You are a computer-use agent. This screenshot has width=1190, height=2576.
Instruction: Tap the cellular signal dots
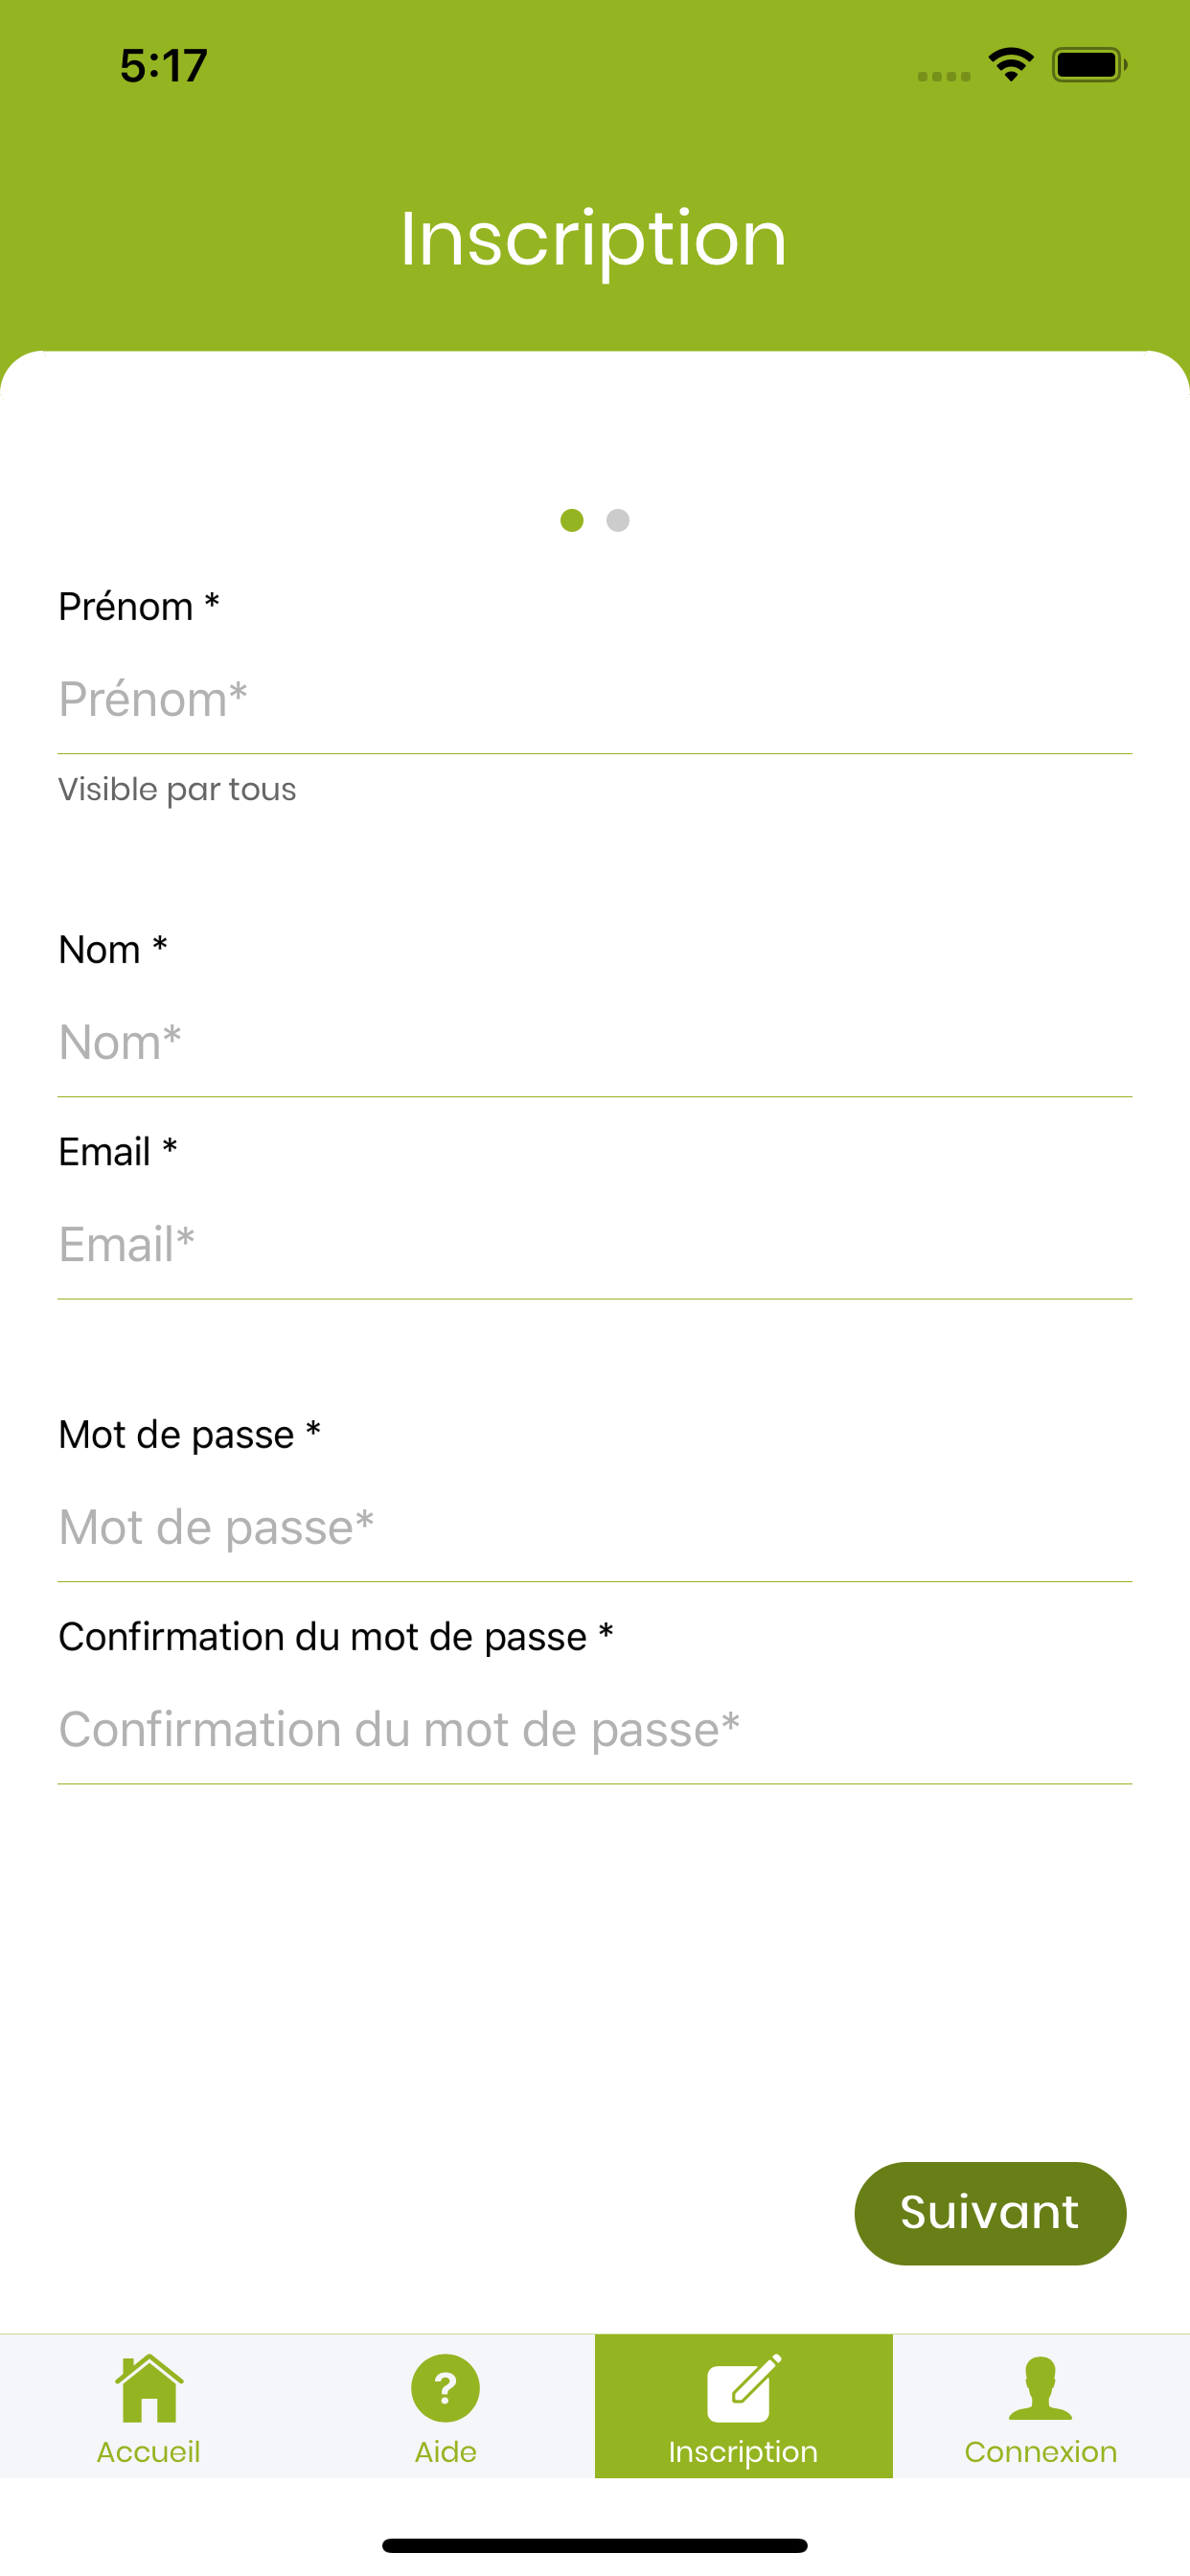click(x=943, y=76)
